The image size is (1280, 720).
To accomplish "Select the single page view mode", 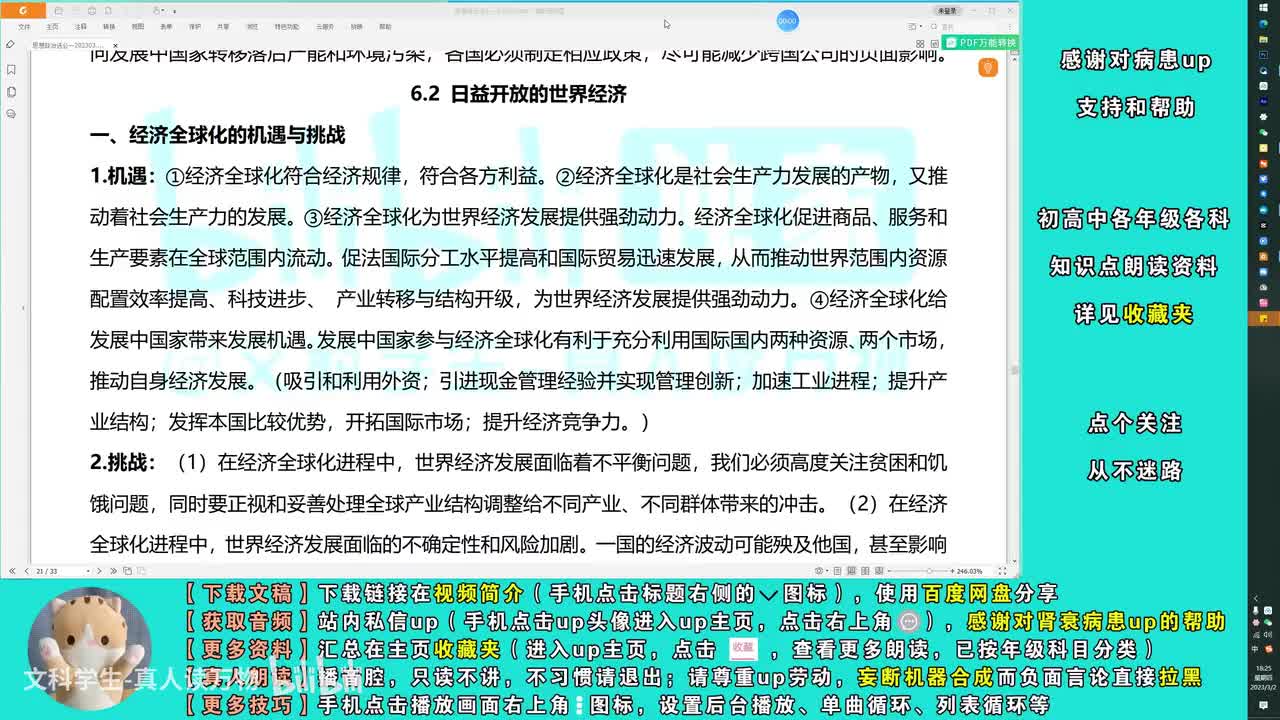I will point(837,571).
